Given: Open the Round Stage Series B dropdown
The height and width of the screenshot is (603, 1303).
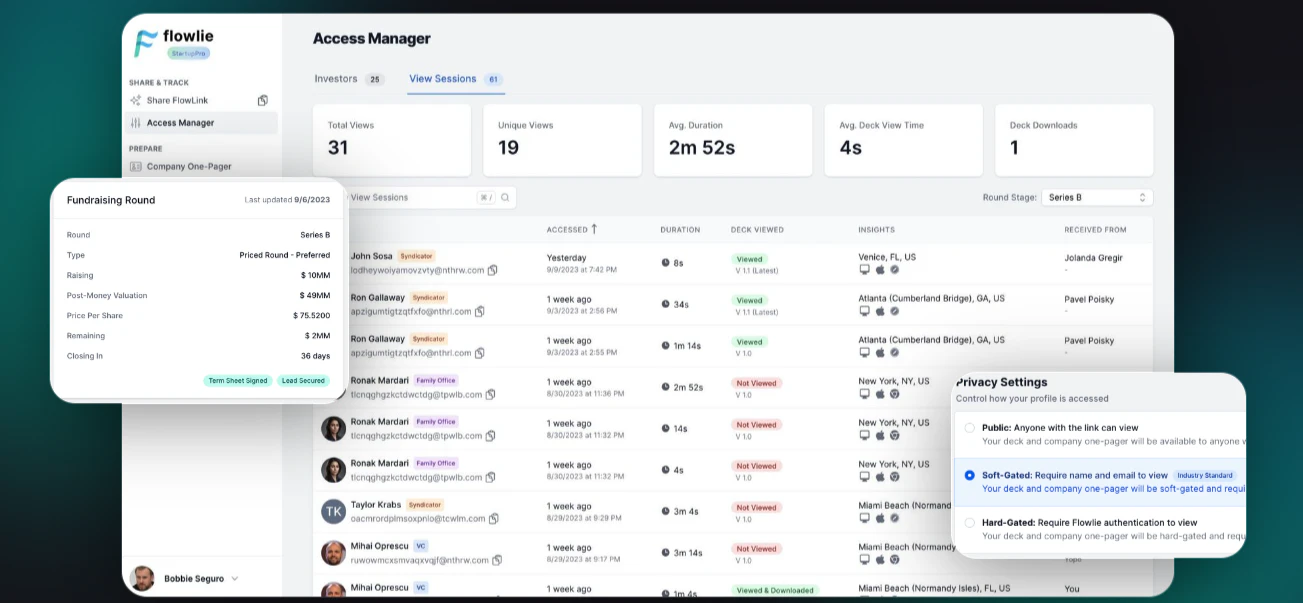Looking at the screenshot, I should point(1097,197).
